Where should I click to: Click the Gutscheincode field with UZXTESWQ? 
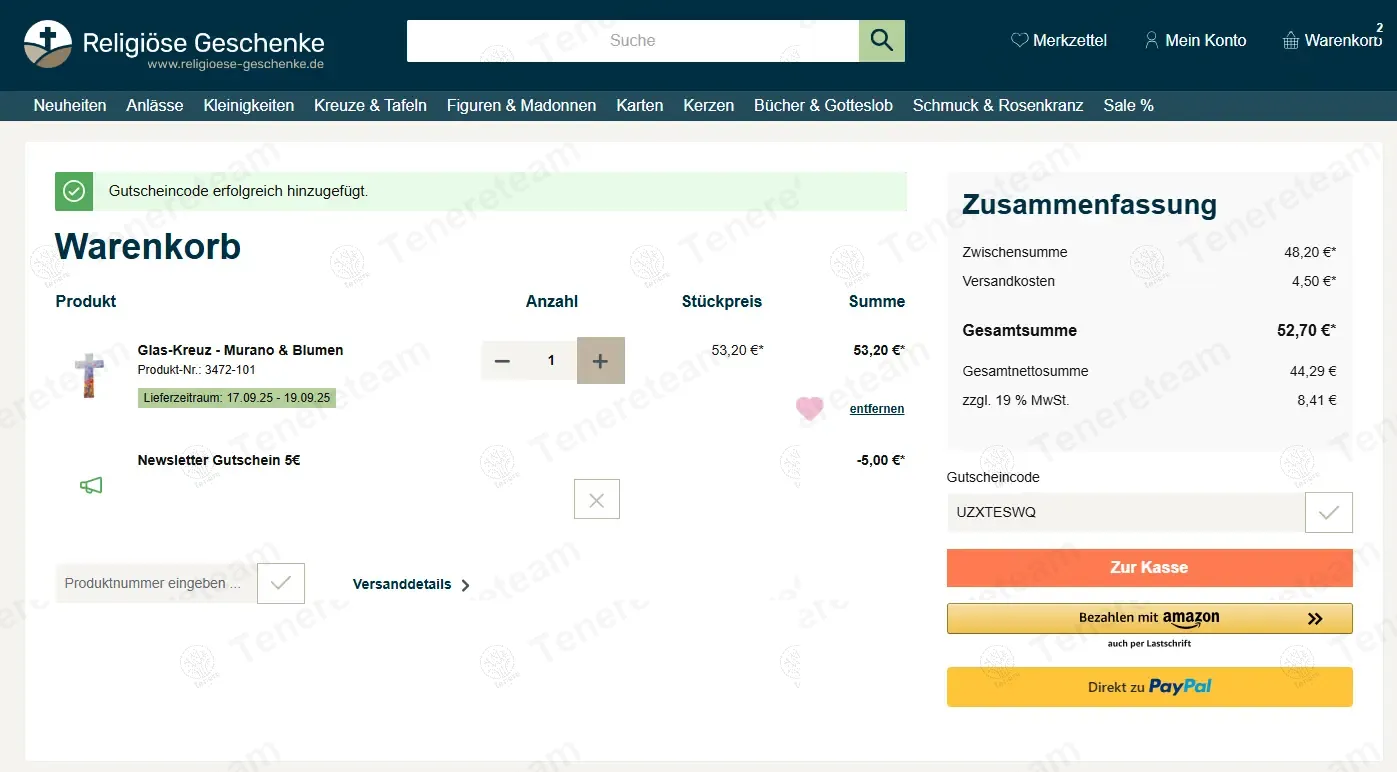click(x=1126, y=512)
